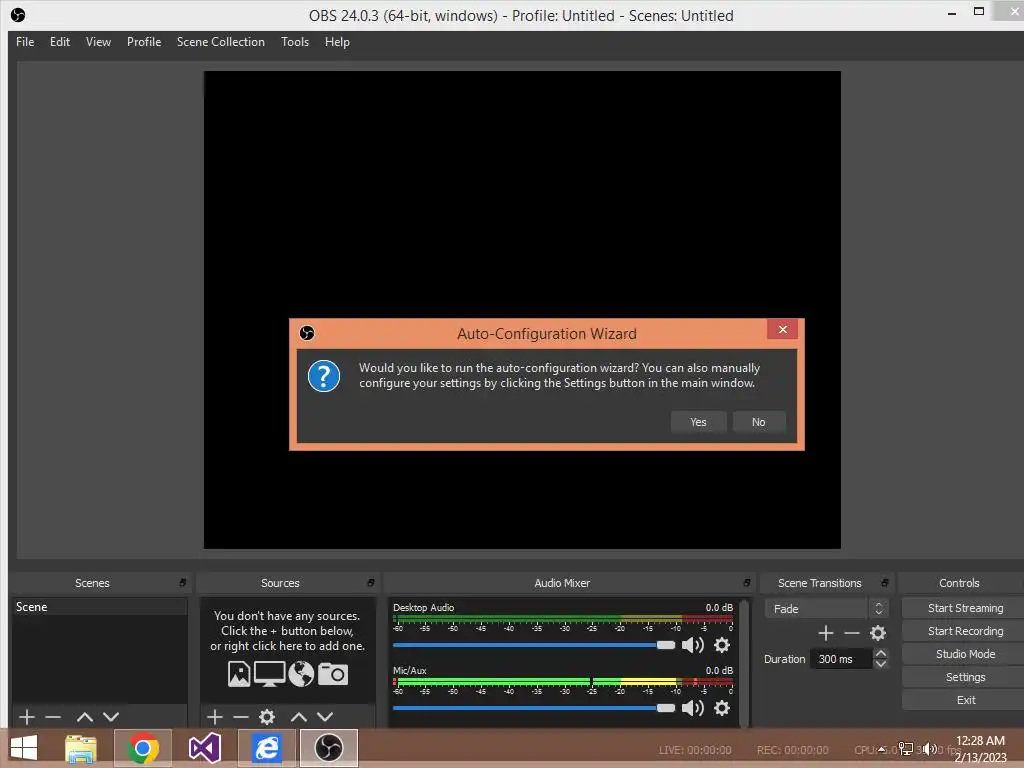The image size is (1024, 768).
Task: Open the File menu
Action: (x=25, y=42)
